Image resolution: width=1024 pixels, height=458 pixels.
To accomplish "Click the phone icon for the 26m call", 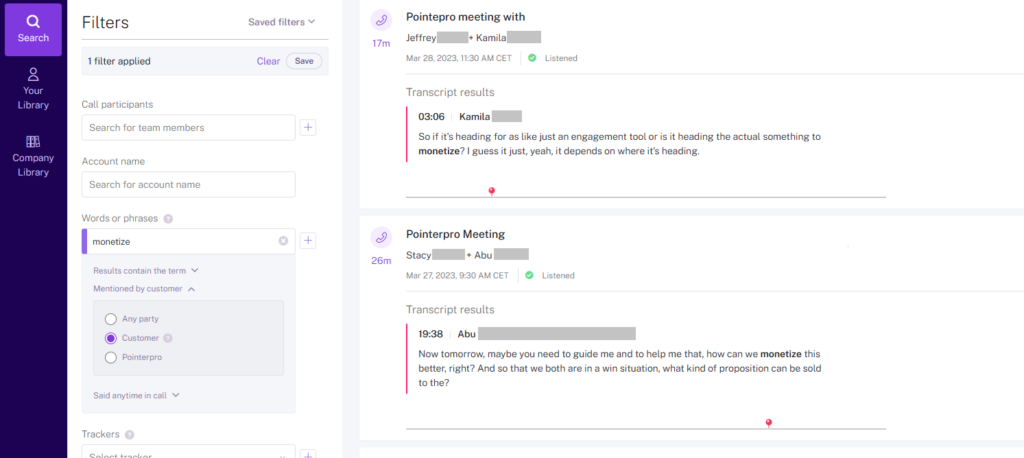I will [x=380, y=237].
